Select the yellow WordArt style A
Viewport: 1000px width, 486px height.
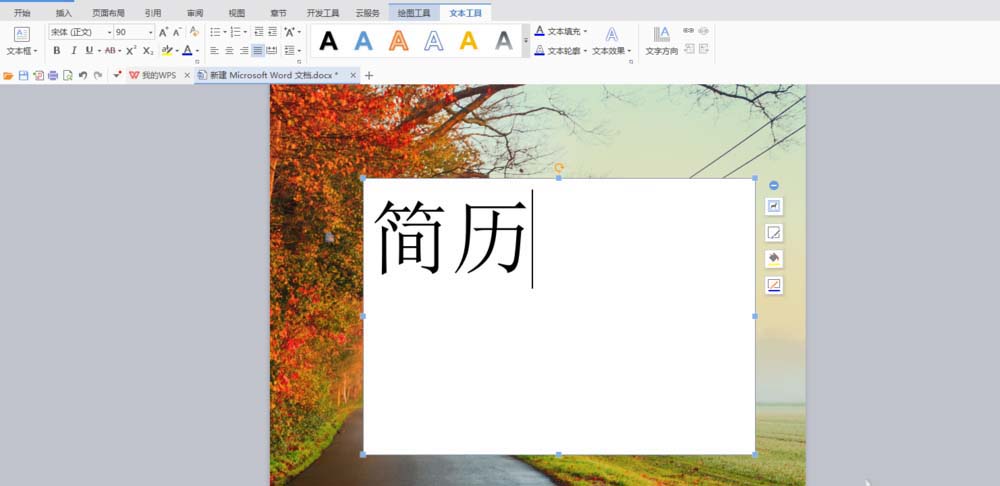(x=469, y=41)
